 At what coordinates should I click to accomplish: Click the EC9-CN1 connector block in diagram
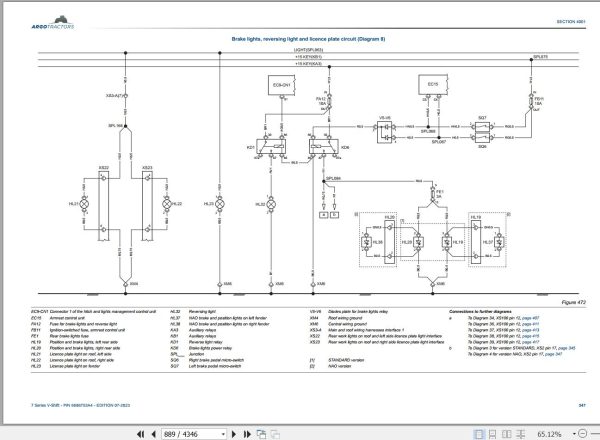pyautogui.click(x=282, y=85)
